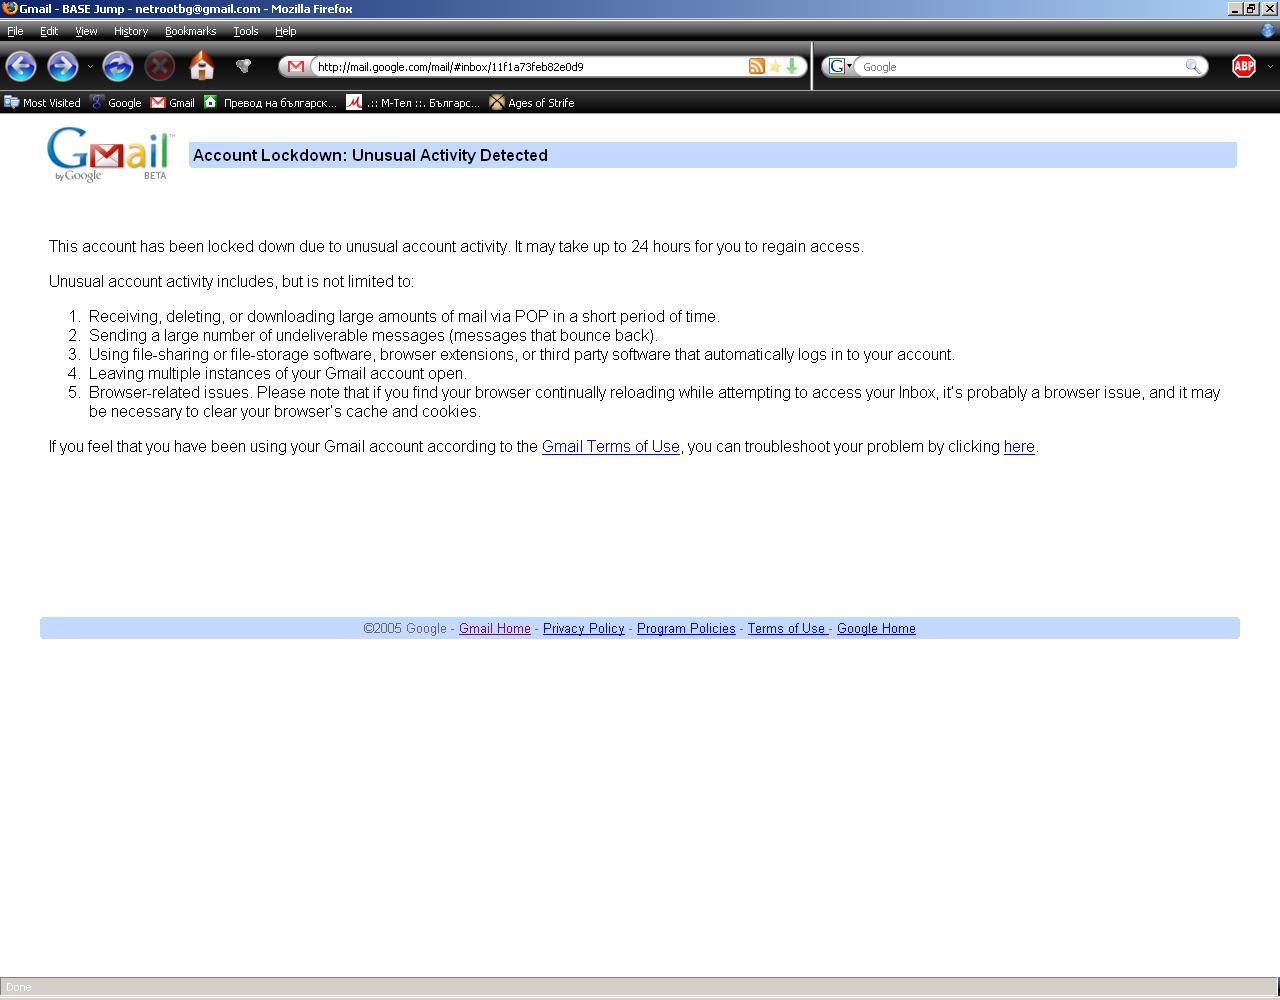1280x1000 pixels.
Task: Click the 'Unusual account activity includes' sentence
Action: pyautogui.click(x=231, y=281)
